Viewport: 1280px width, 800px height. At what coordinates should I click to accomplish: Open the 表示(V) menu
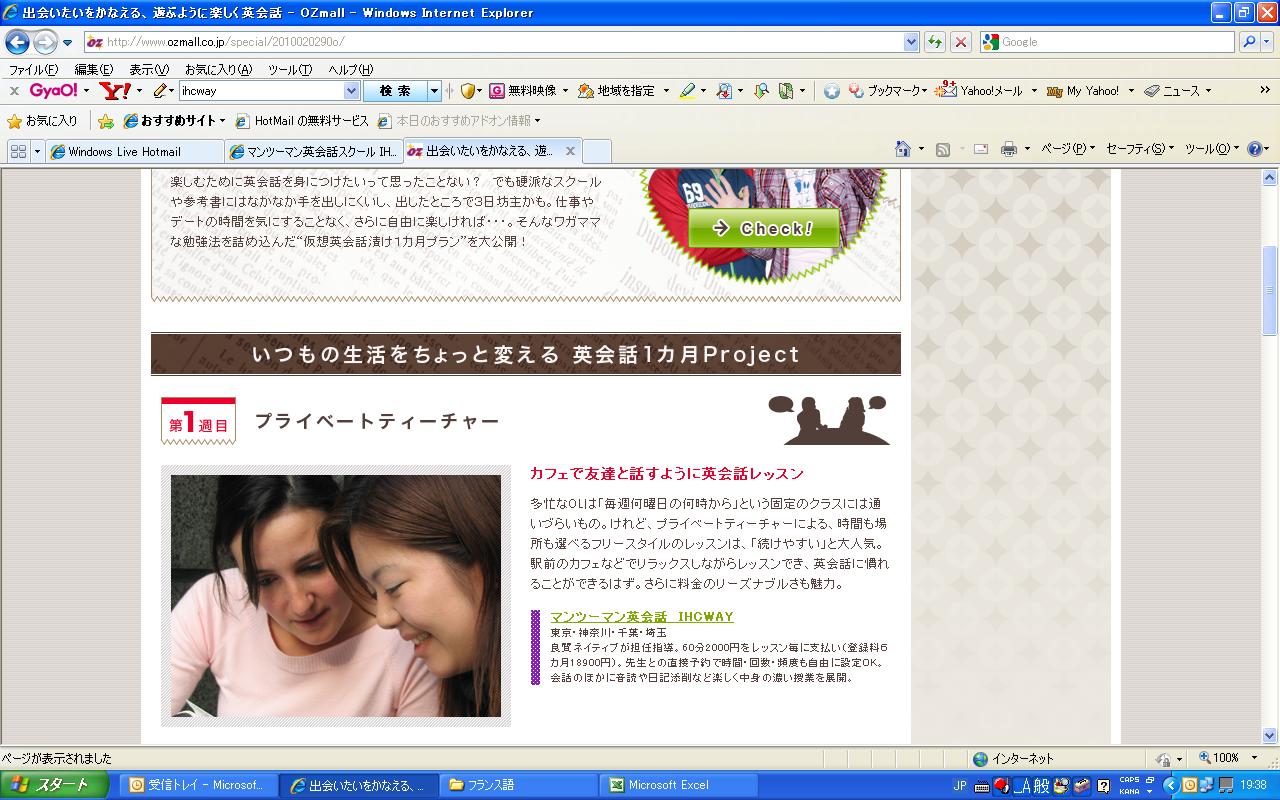coord(148,69)
